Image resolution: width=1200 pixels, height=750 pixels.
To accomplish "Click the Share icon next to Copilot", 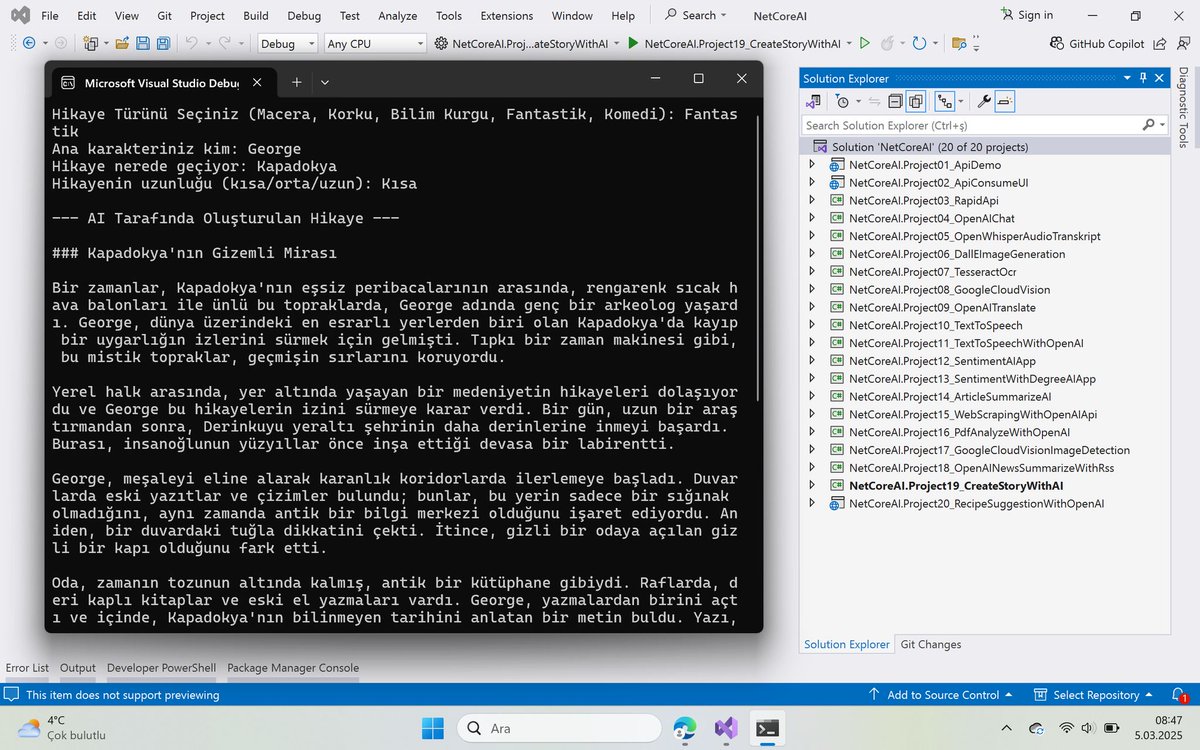I will click(1160, 43).
